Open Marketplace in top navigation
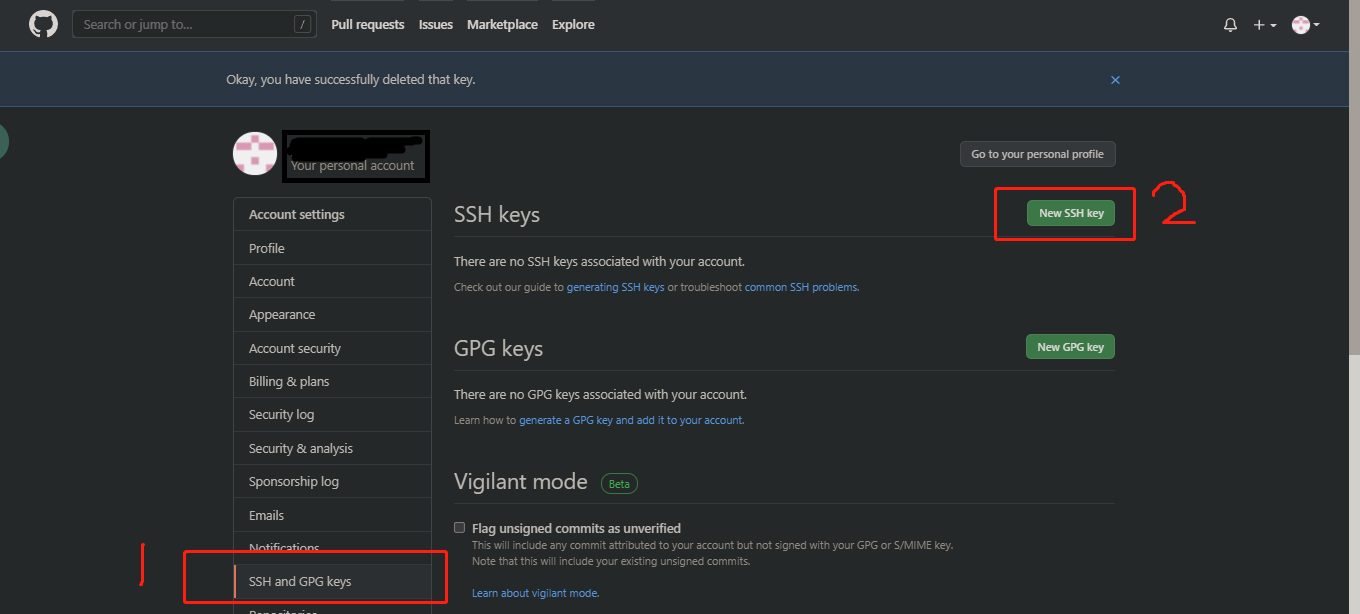 click(502, 25)
